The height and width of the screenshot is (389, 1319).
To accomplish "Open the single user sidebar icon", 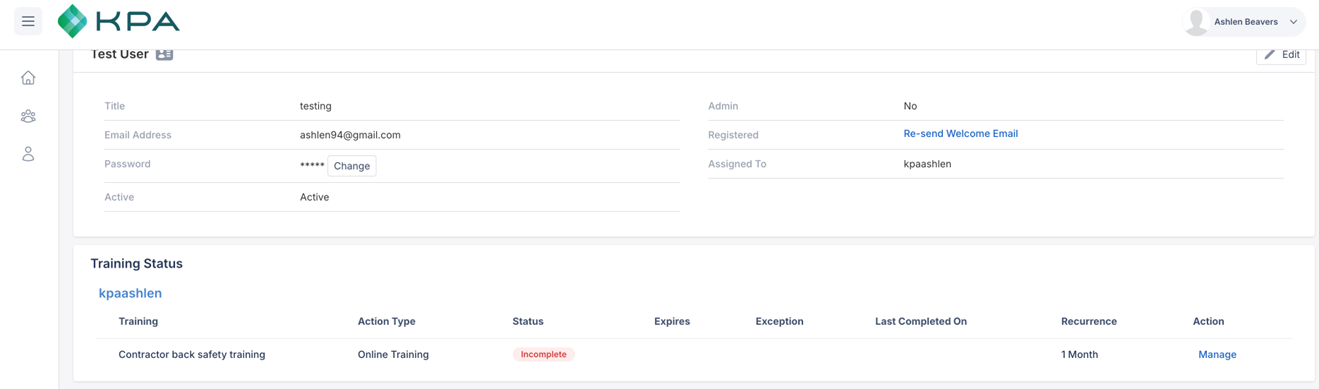I will point(28,154).
